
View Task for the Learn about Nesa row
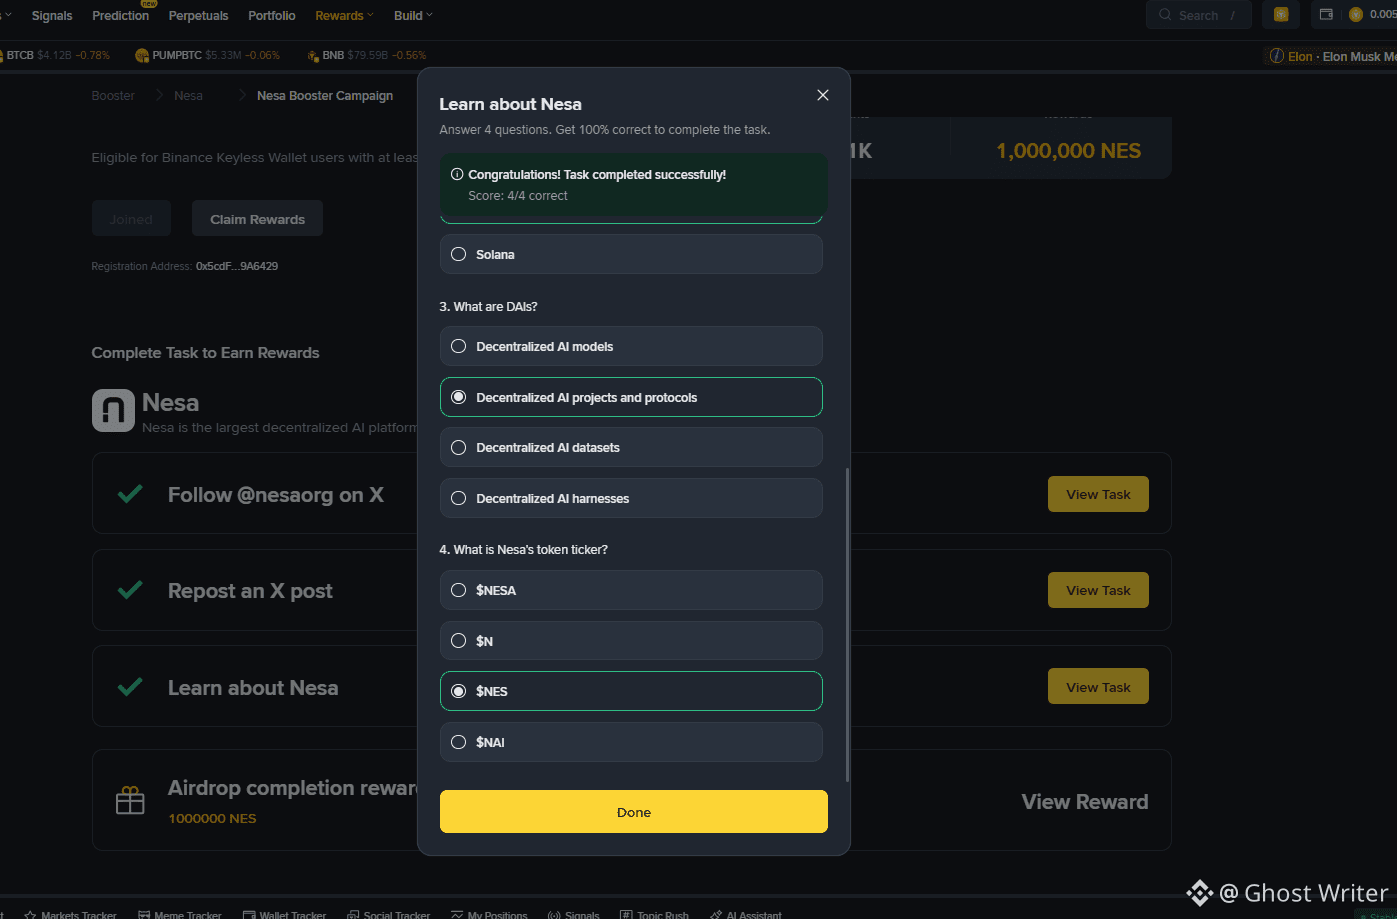(x=1098, y=687)
